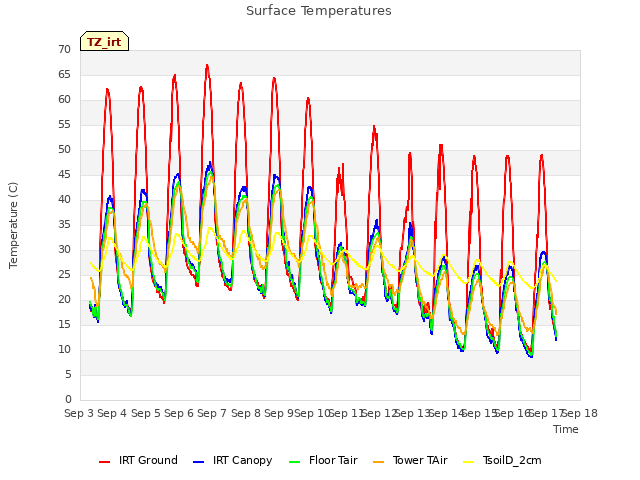
Task: Toggle TsoilD_2cm legend entry
Action: click(502, 460)
